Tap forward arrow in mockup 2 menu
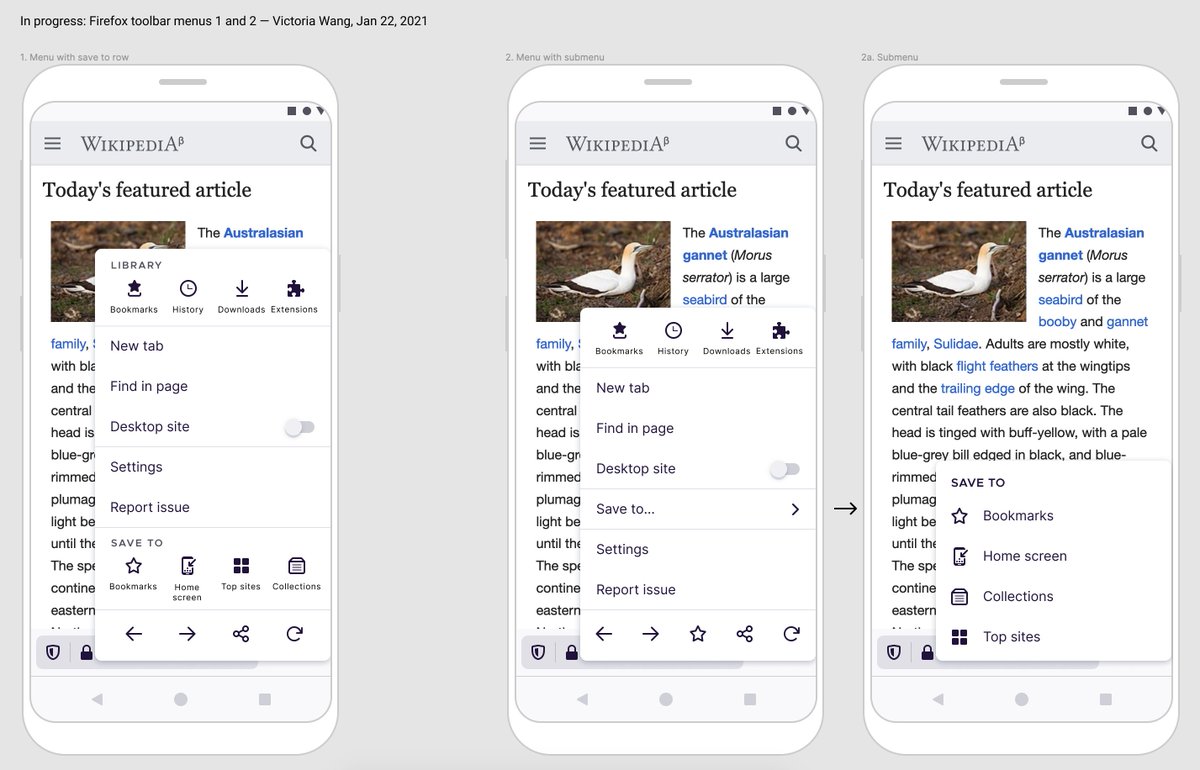The height and width of the screenshot is (770, 1200). pos(651,634)
